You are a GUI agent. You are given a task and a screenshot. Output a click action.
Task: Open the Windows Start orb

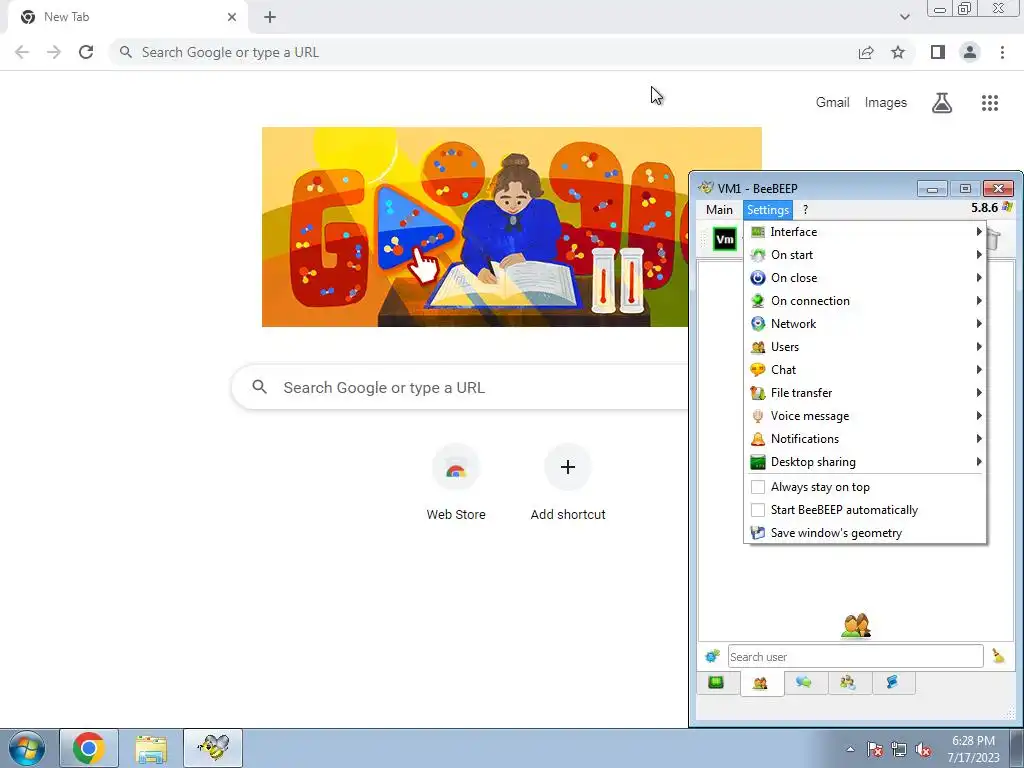click(27, 748)
